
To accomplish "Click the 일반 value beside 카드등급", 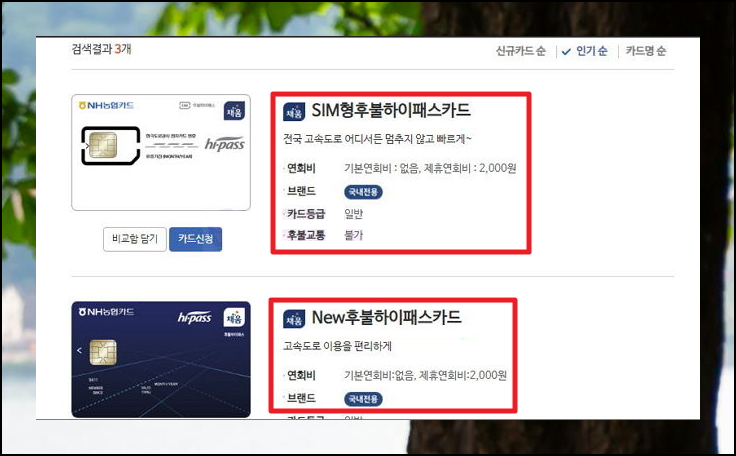I will [353, 214].
